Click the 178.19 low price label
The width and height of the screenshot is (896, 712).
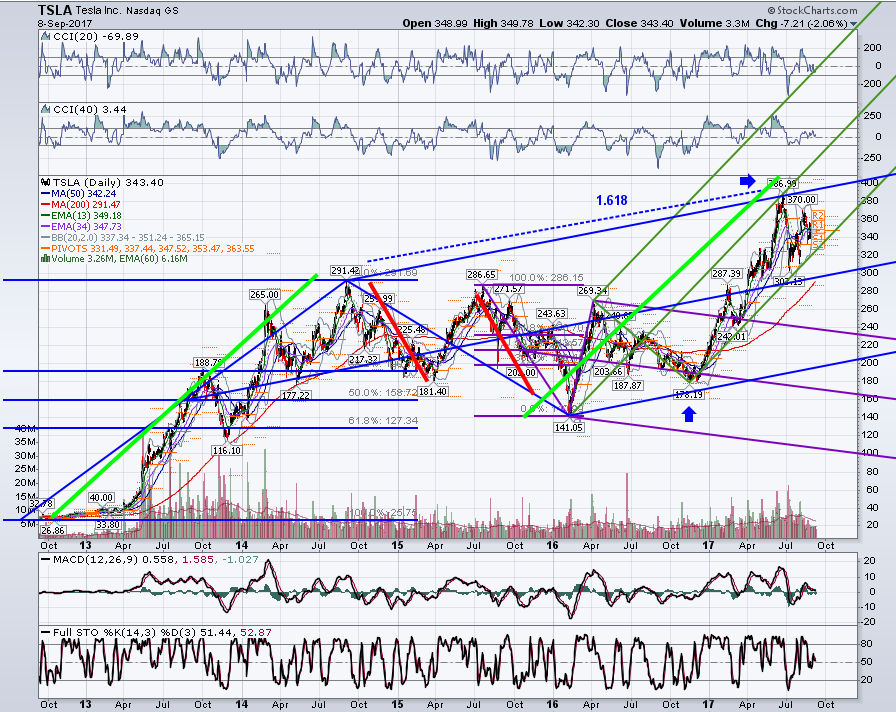pyautogui.click(x=689, y=394)
